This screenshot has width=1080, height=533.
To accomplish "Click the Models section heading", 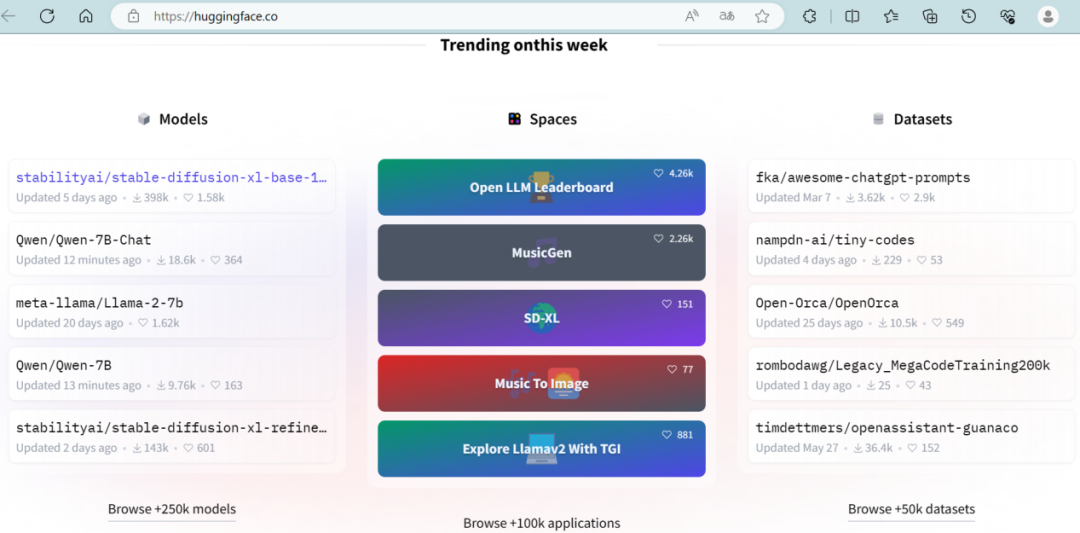I will [183, 119].
